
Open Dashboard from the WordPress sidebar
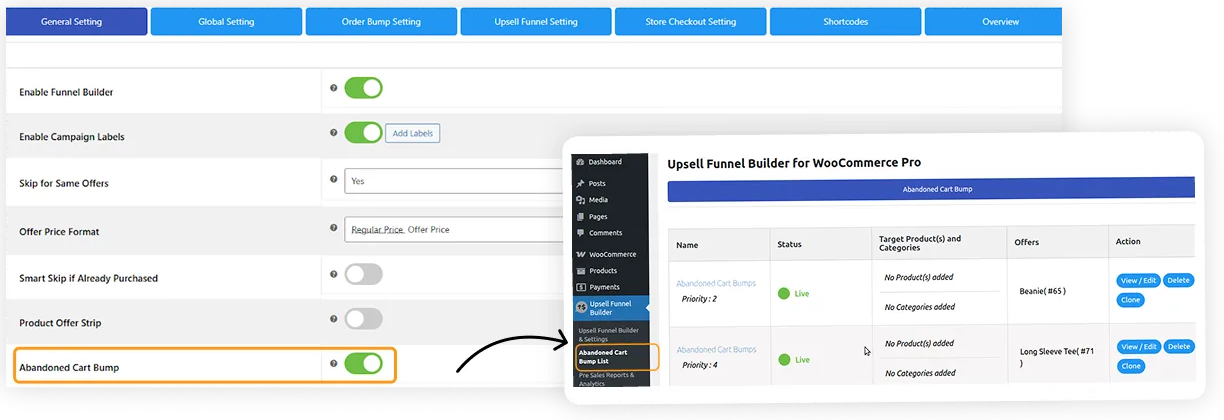(x=604, y=162)
